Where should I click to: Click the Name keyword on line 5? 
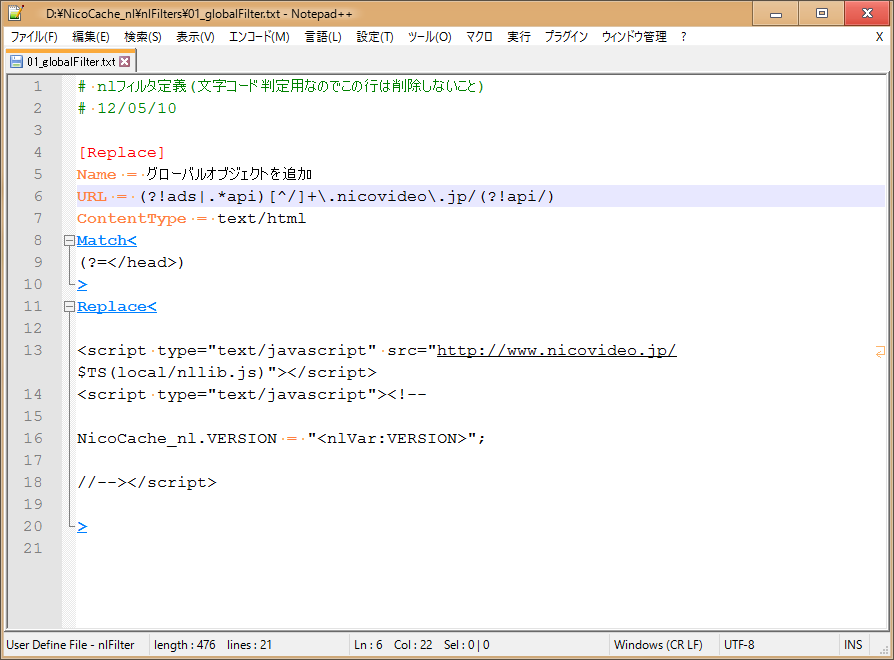[96, 174]
